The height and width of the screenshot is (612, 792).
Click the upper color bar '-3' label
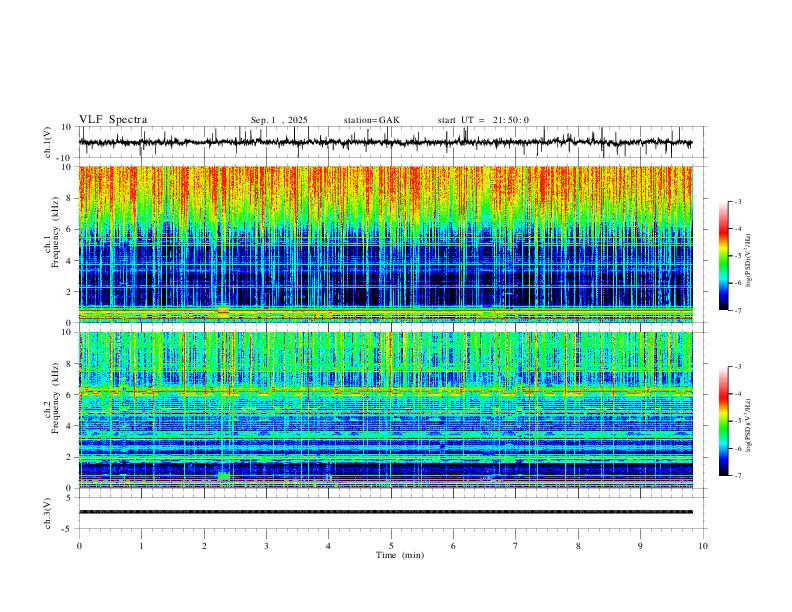pyautogui.click(x=737, y=201)
